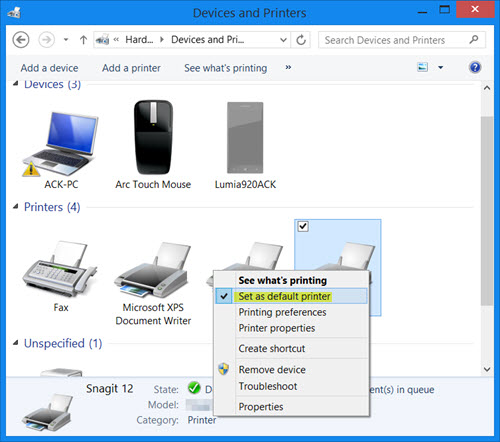The image size is (500, 442).
Task: Select Microsoft XPS Document Writer printer
Action: 153,270
